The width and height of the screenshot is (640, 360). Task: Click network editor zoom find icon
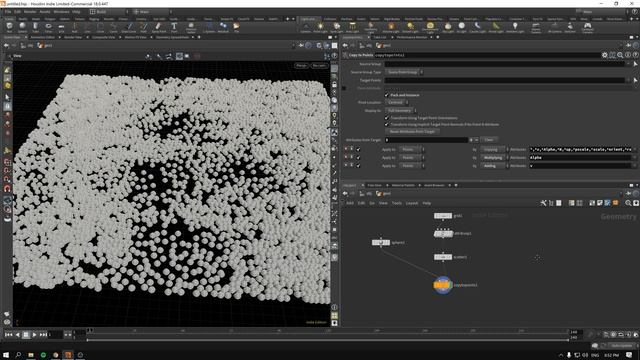click(628, 203)
